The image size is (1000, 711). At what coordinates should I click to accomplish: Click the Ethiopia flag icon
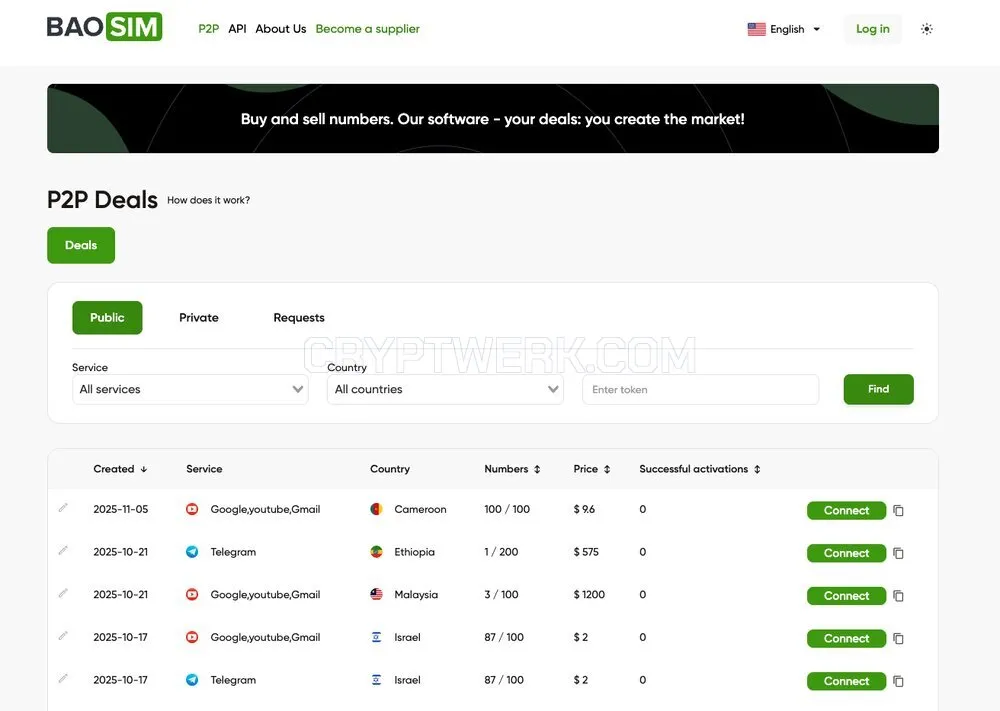pos(376,552)
